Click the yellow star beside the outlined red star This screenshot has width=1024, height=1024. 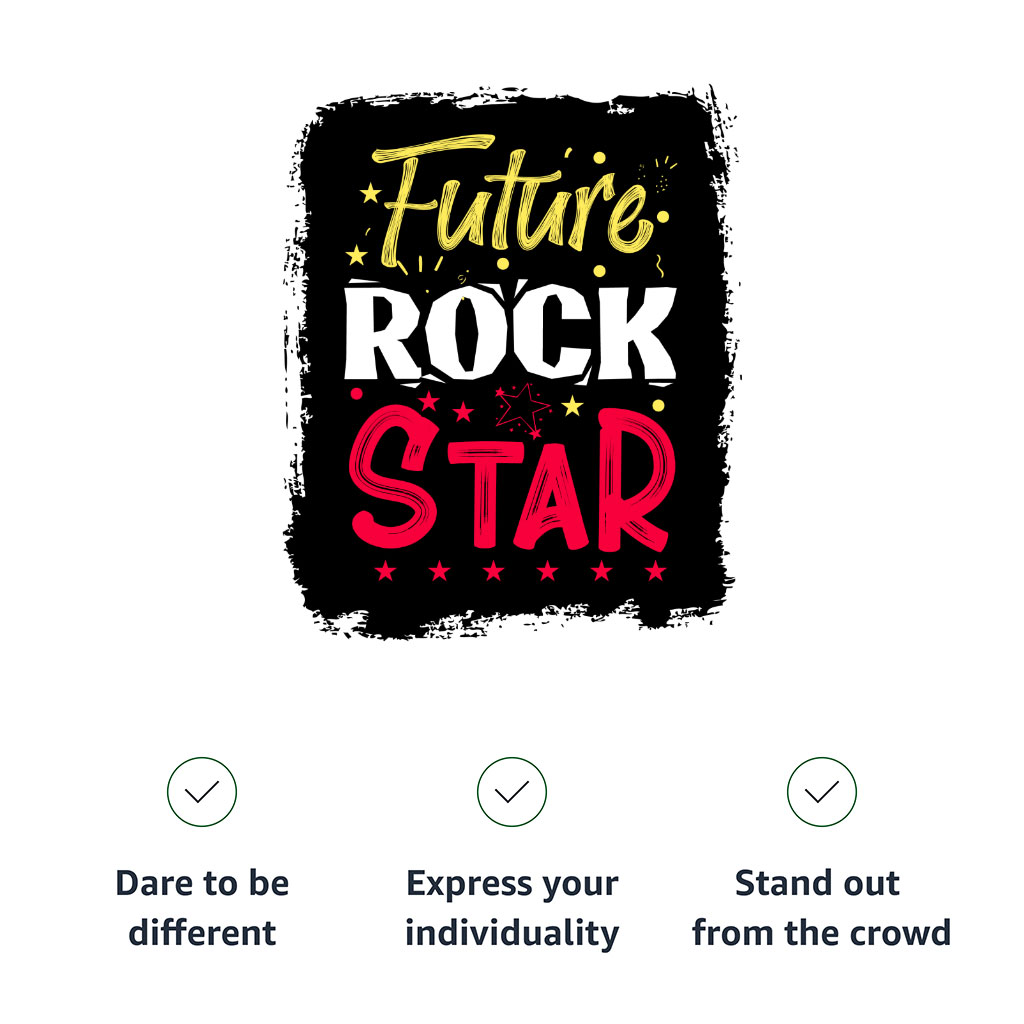[x=572, y=405]
